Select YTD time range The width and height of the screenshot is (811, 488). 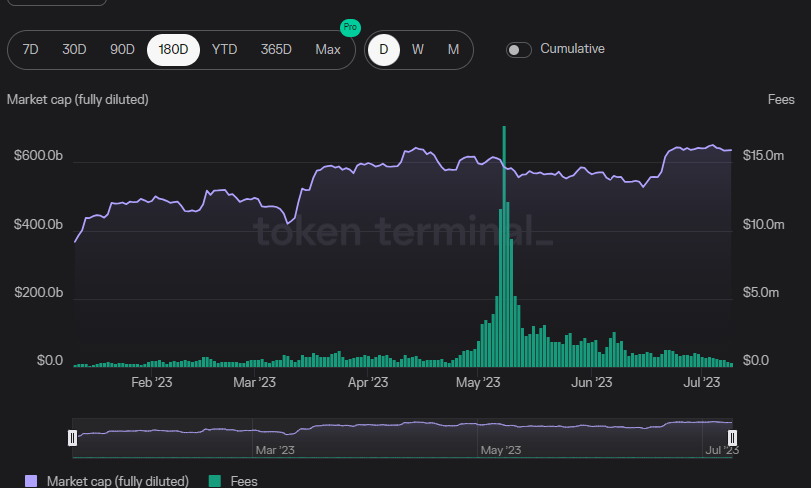click(x=226, y=49)
